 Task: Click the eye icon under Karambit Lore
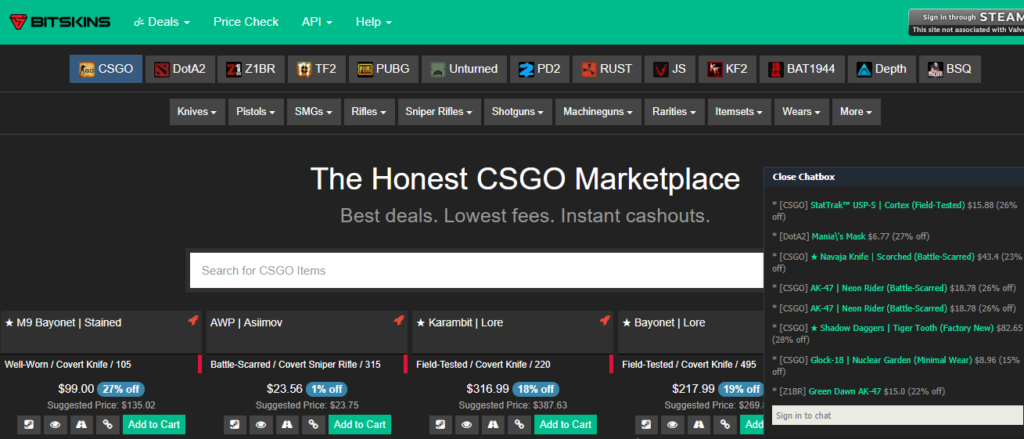point(466,425)
